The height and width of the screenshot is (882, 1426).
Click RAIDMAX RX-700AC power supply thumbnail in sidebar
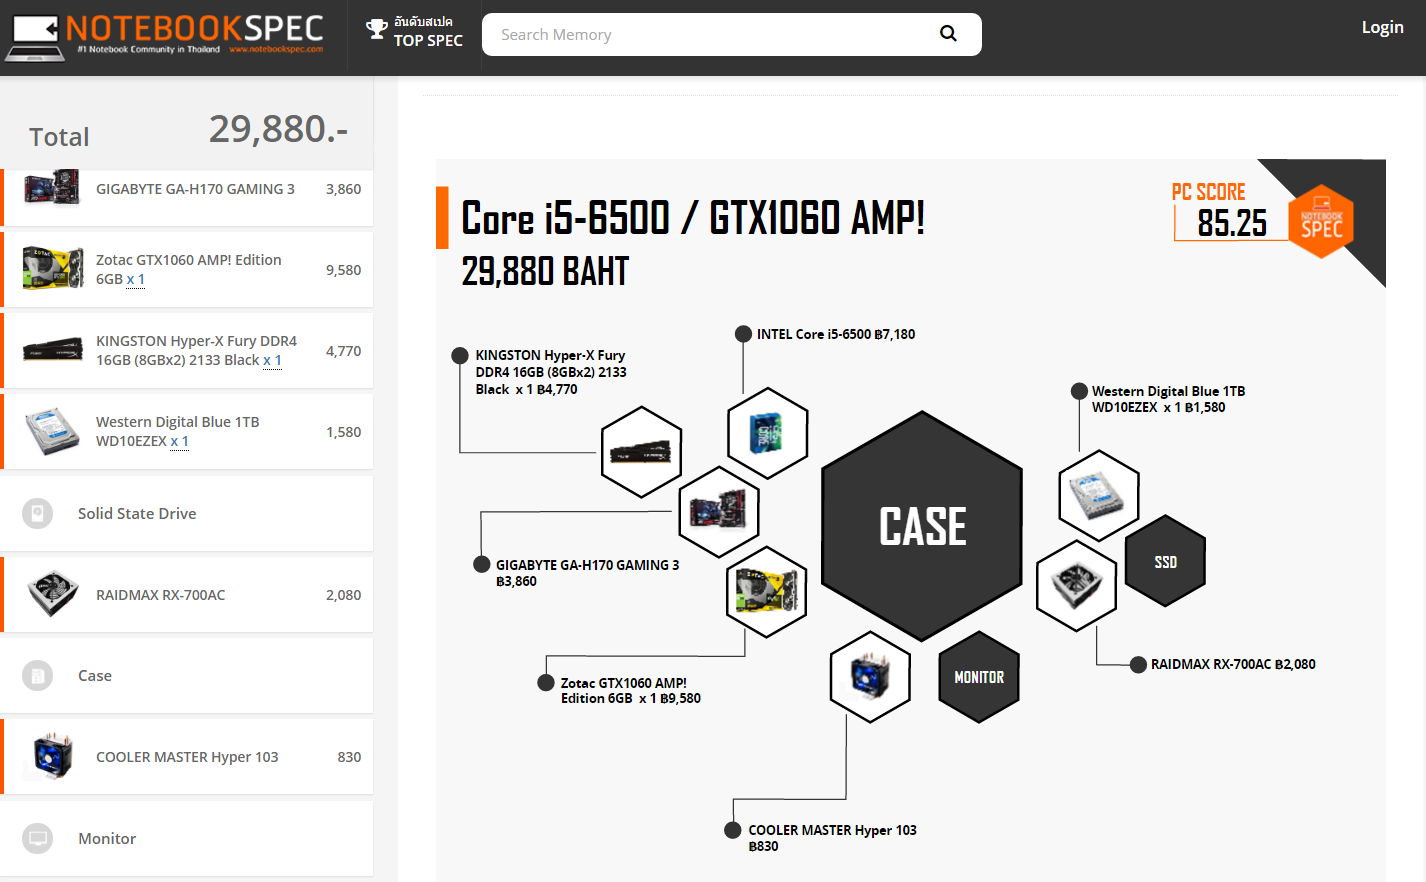[53, 594]
